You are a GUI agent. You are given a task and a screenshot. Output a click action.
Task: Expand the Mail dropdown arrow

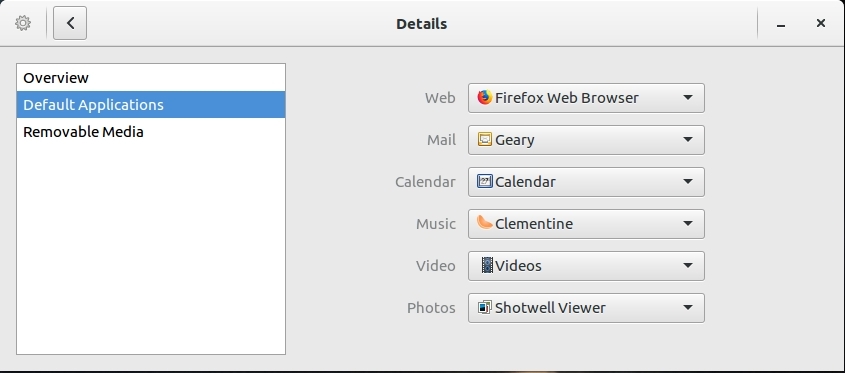click(688, 140)
